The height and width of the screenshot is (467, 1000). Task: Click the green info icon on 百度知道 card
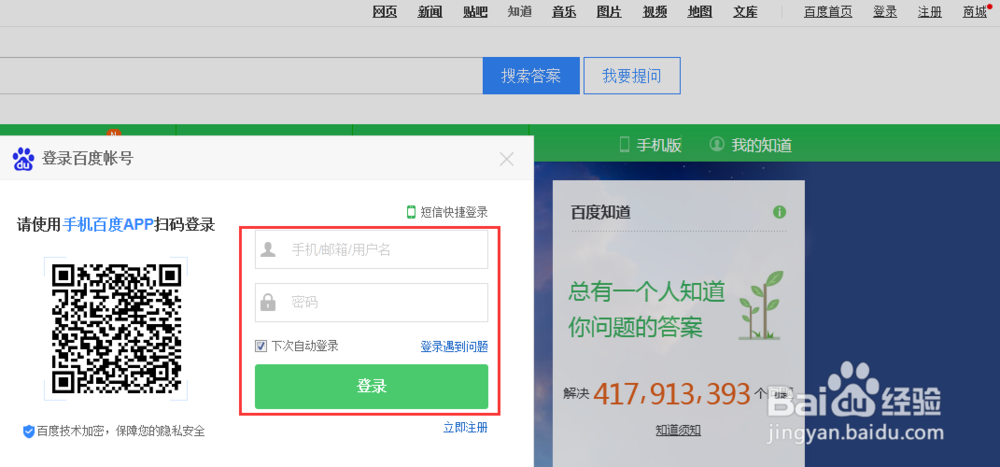779,212
